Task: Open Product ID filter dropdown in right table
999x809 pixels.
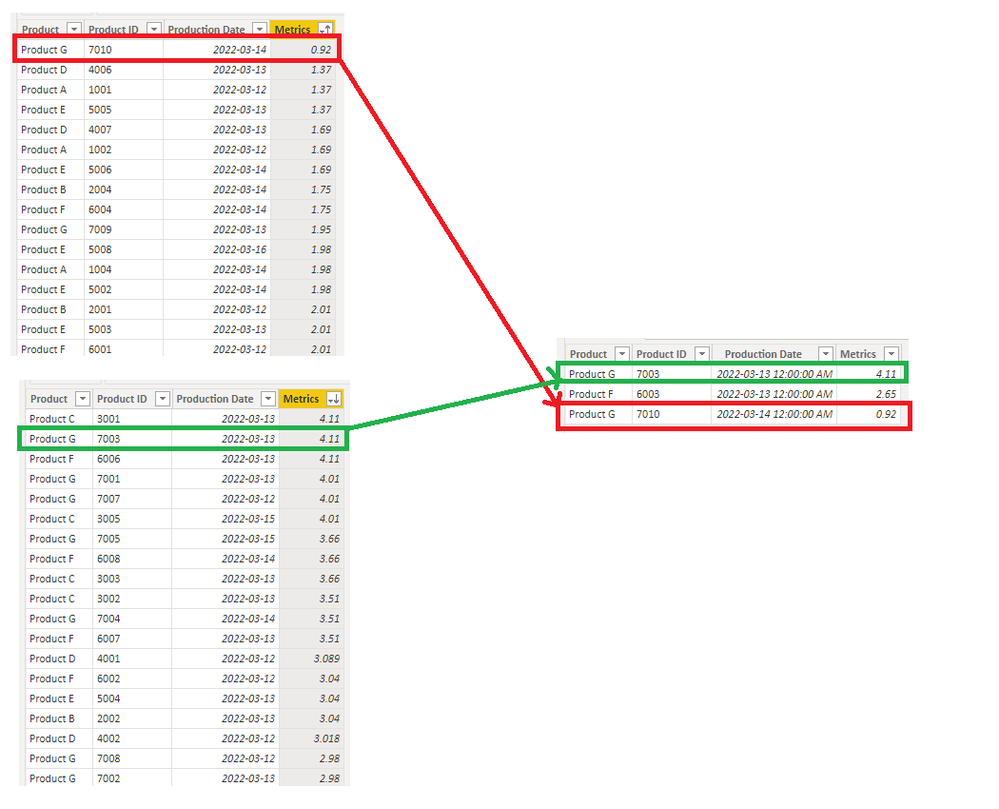Action: 702,354
